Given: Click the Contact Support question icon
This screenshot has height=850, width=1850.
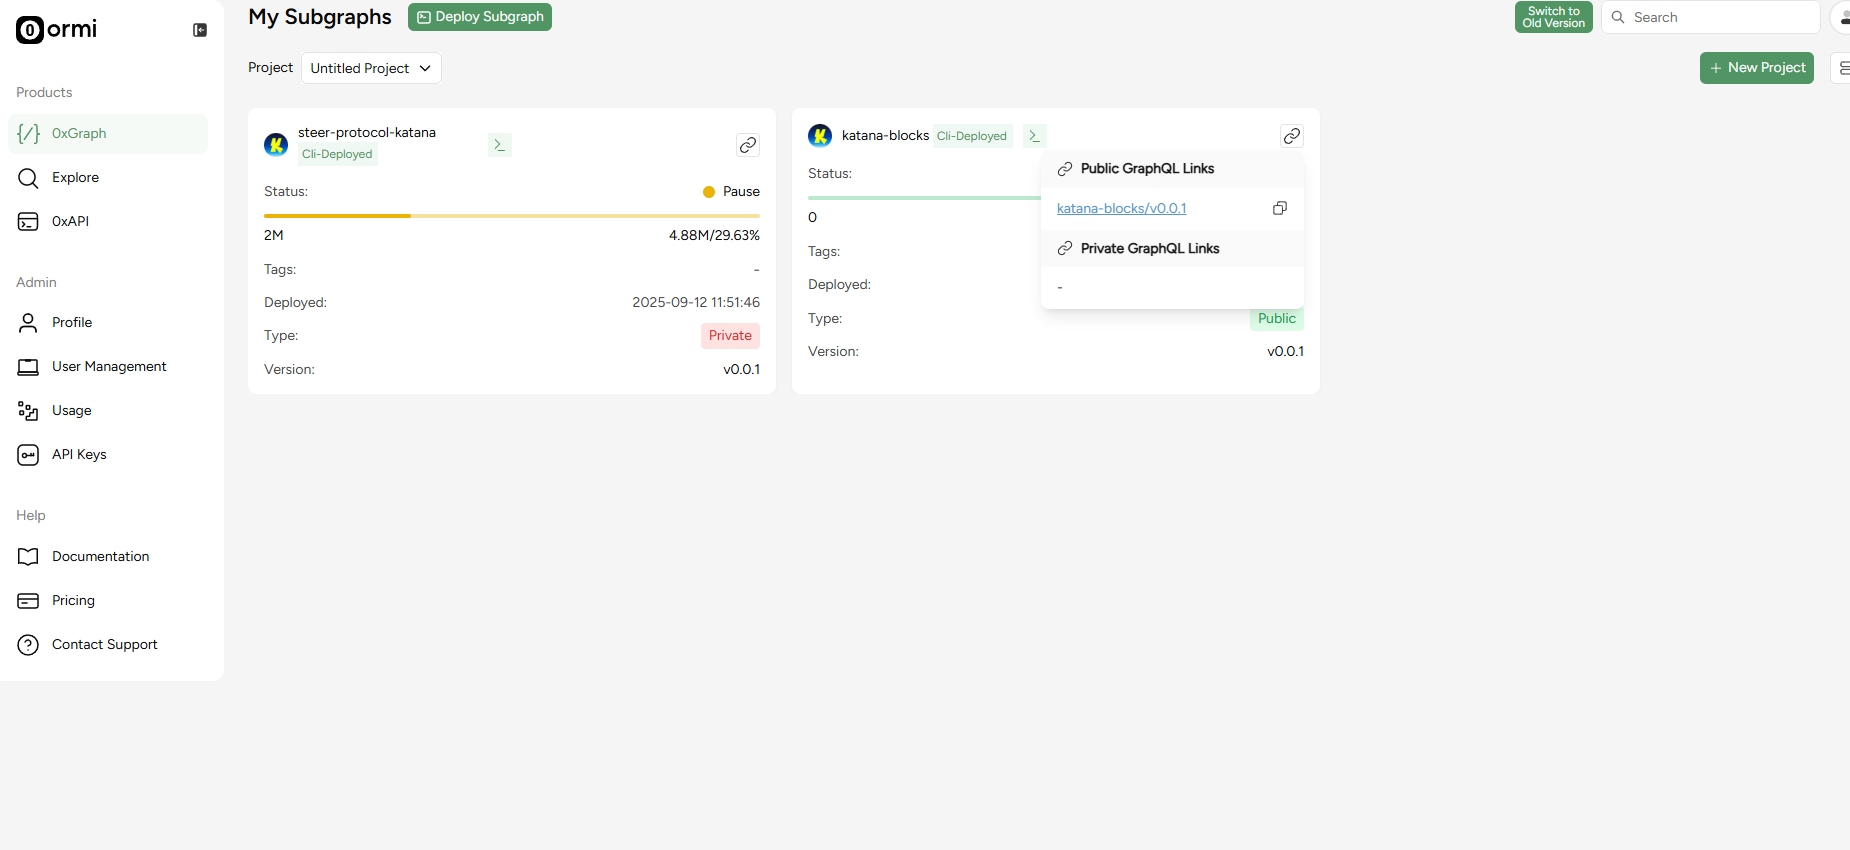Looking at the screenshot, I should [28, 644].
